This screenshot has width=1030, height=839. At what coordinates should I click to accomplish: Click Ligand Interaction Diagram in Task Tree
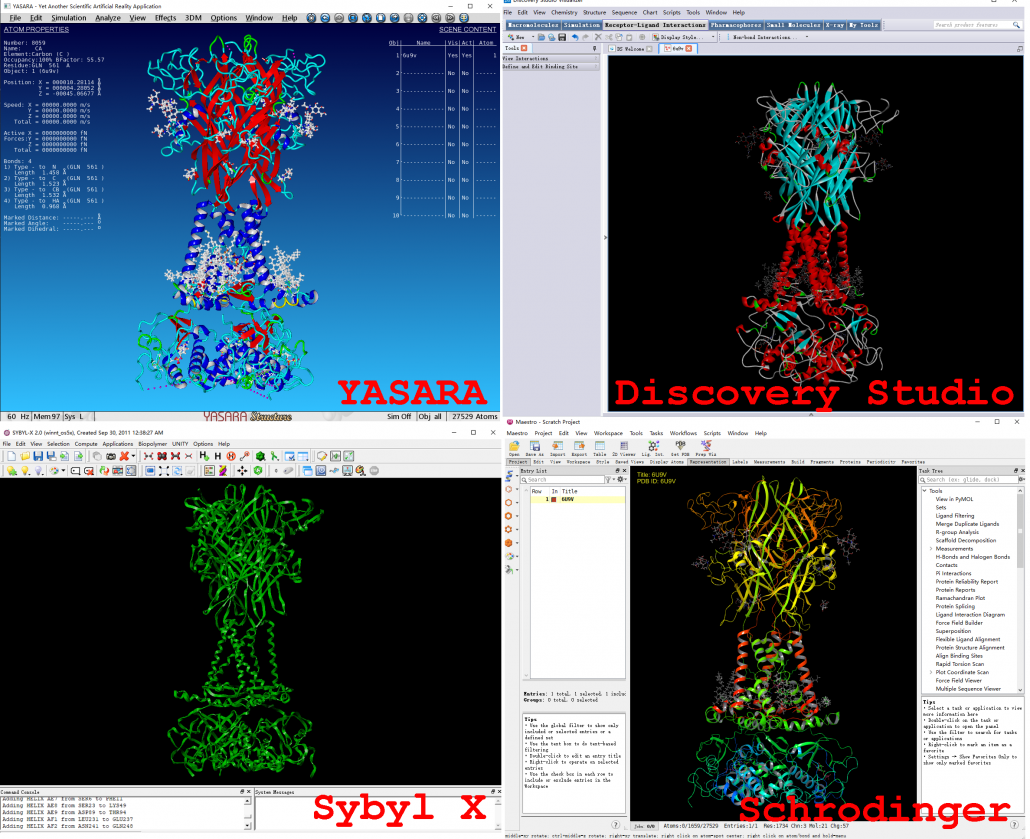970,615
